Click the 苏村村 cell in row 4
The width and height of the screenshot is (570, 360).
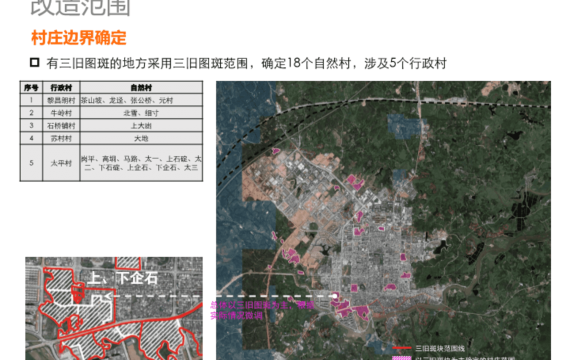[x=61, y=139]
